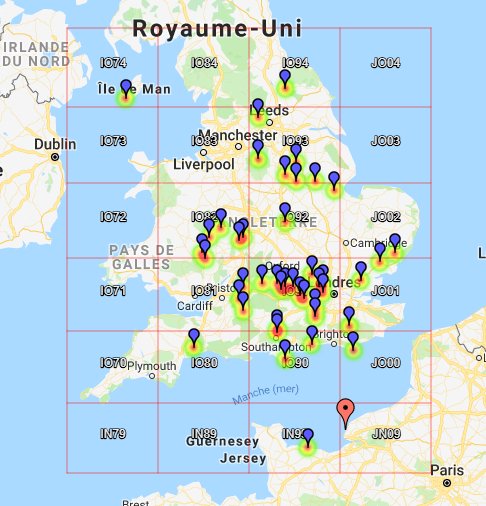The height and width of the screenshot is (506, 486).
Task: Select the JO02 grid label
Action: tap(386, 217)
